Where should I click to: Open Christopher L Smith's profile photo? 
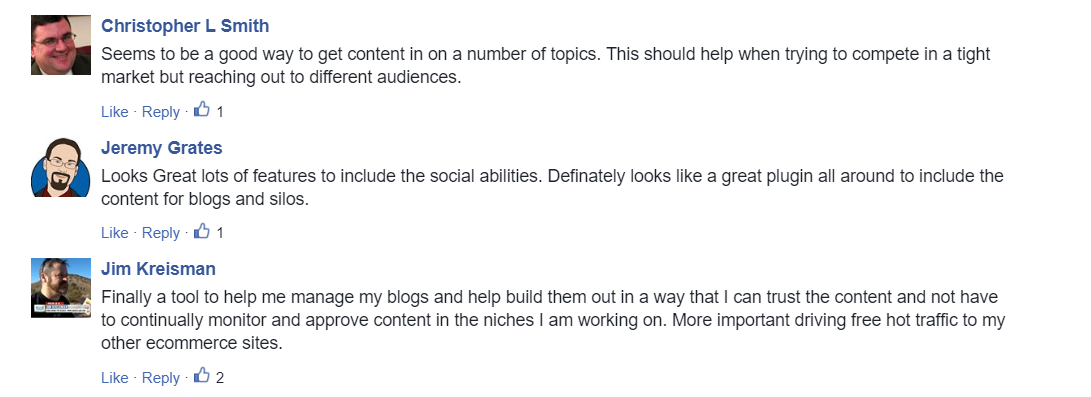pyautogui.click(x=61, y=45)
